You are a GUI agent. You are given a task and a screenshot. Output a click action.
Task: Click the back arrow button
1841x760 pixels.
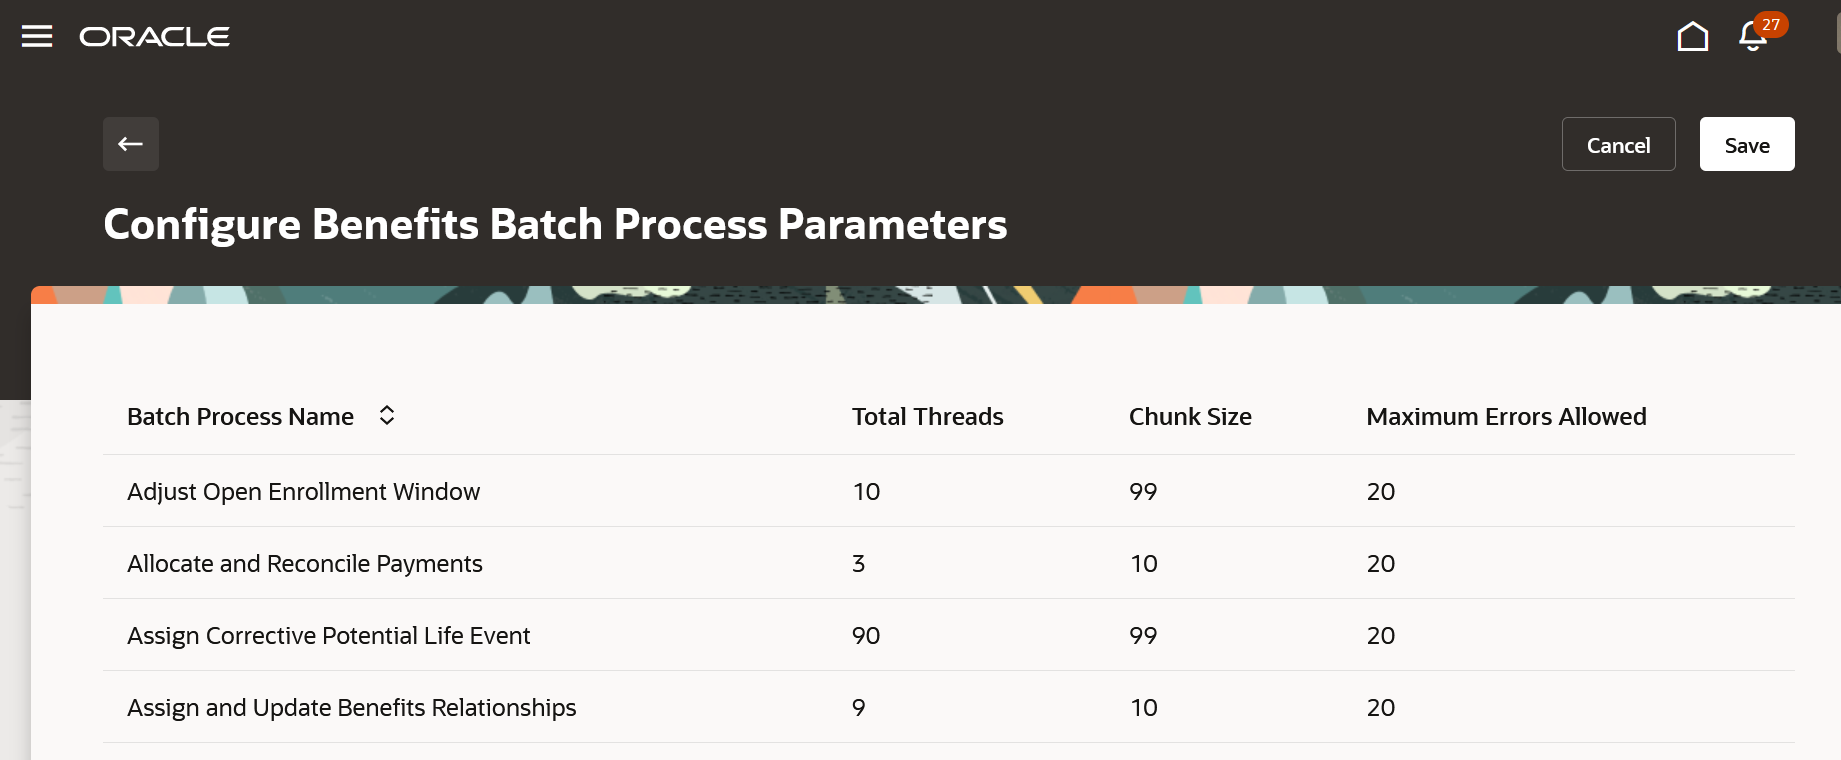[131, 144]
